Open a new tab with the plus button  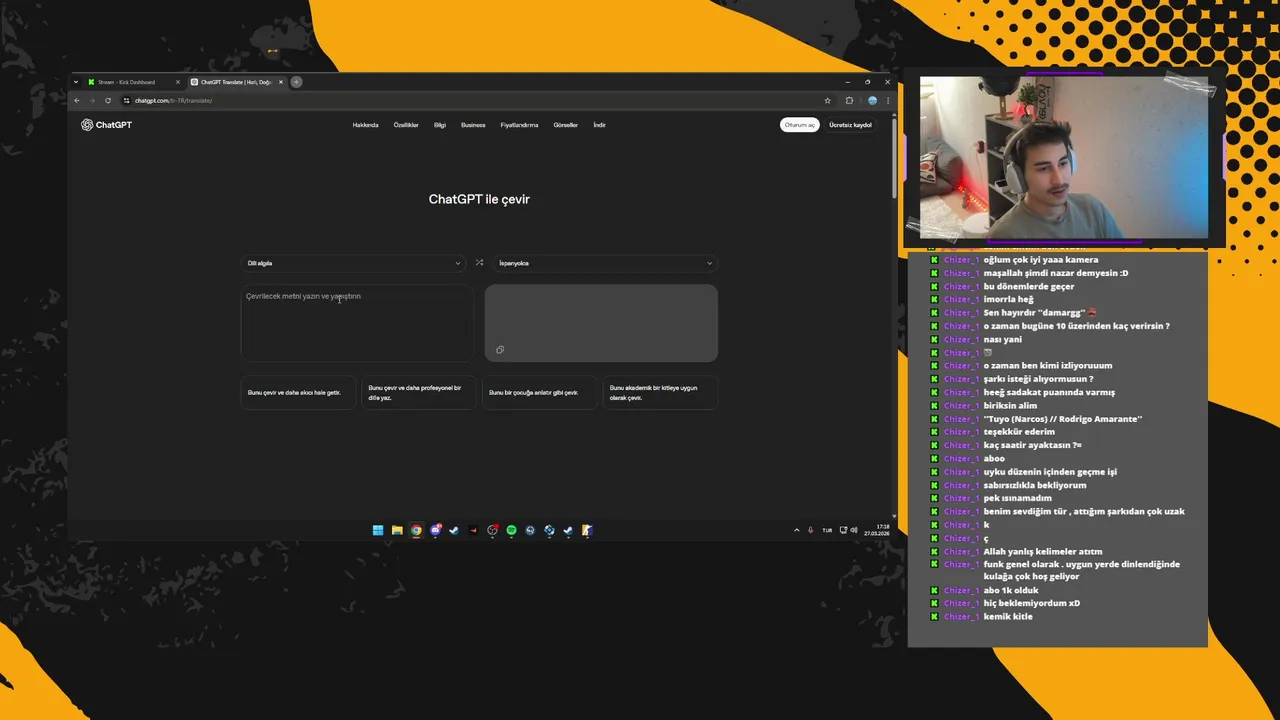tap(296, 82)
